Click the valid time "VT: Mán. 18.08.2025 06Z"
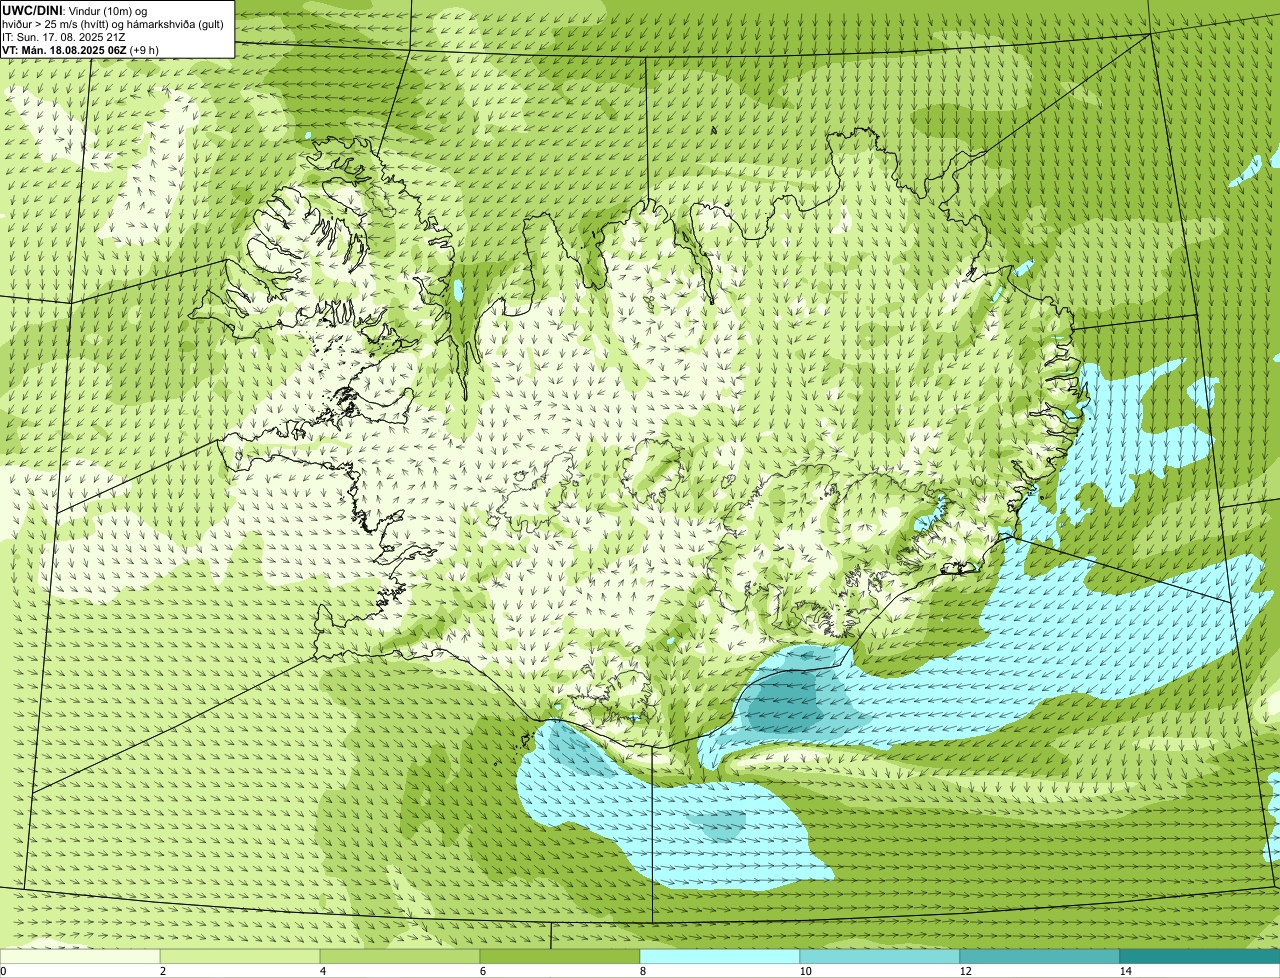The width and height of the screenshot is (1280, 978). (64, 49)
